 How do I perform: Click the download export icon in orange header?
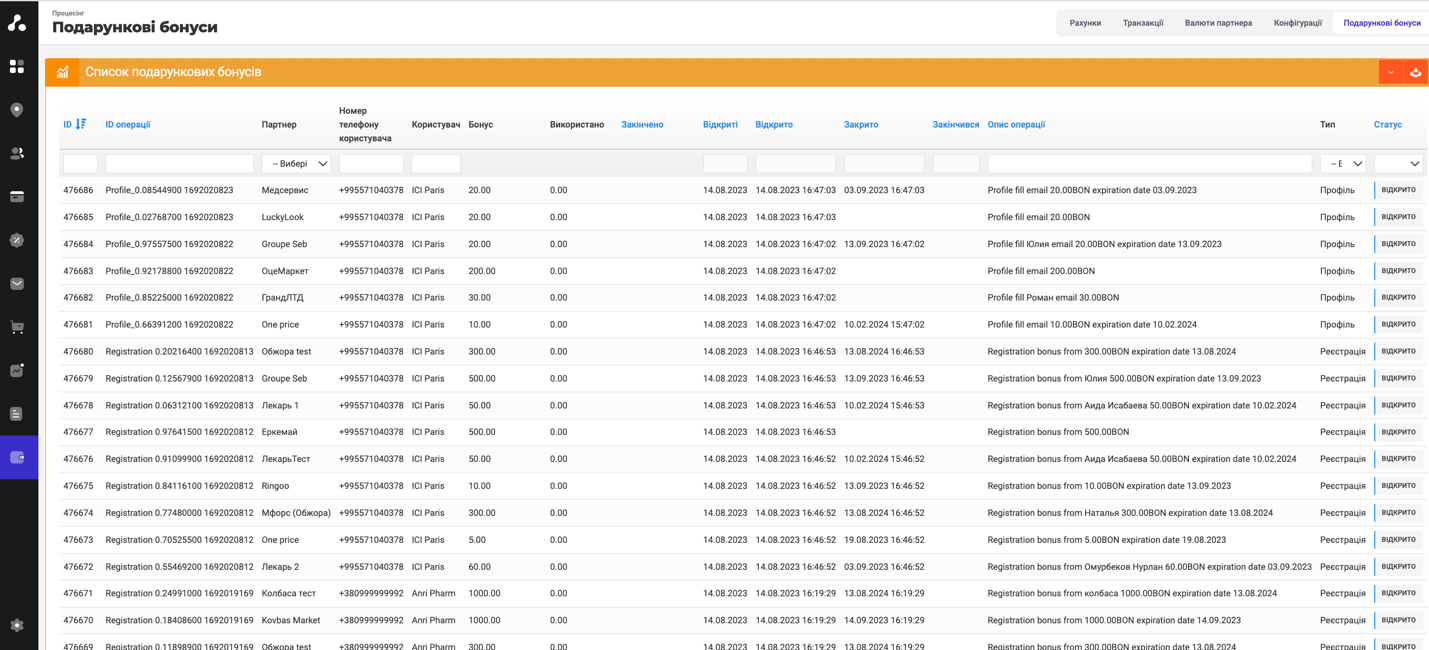click(x=1415, y=72)
